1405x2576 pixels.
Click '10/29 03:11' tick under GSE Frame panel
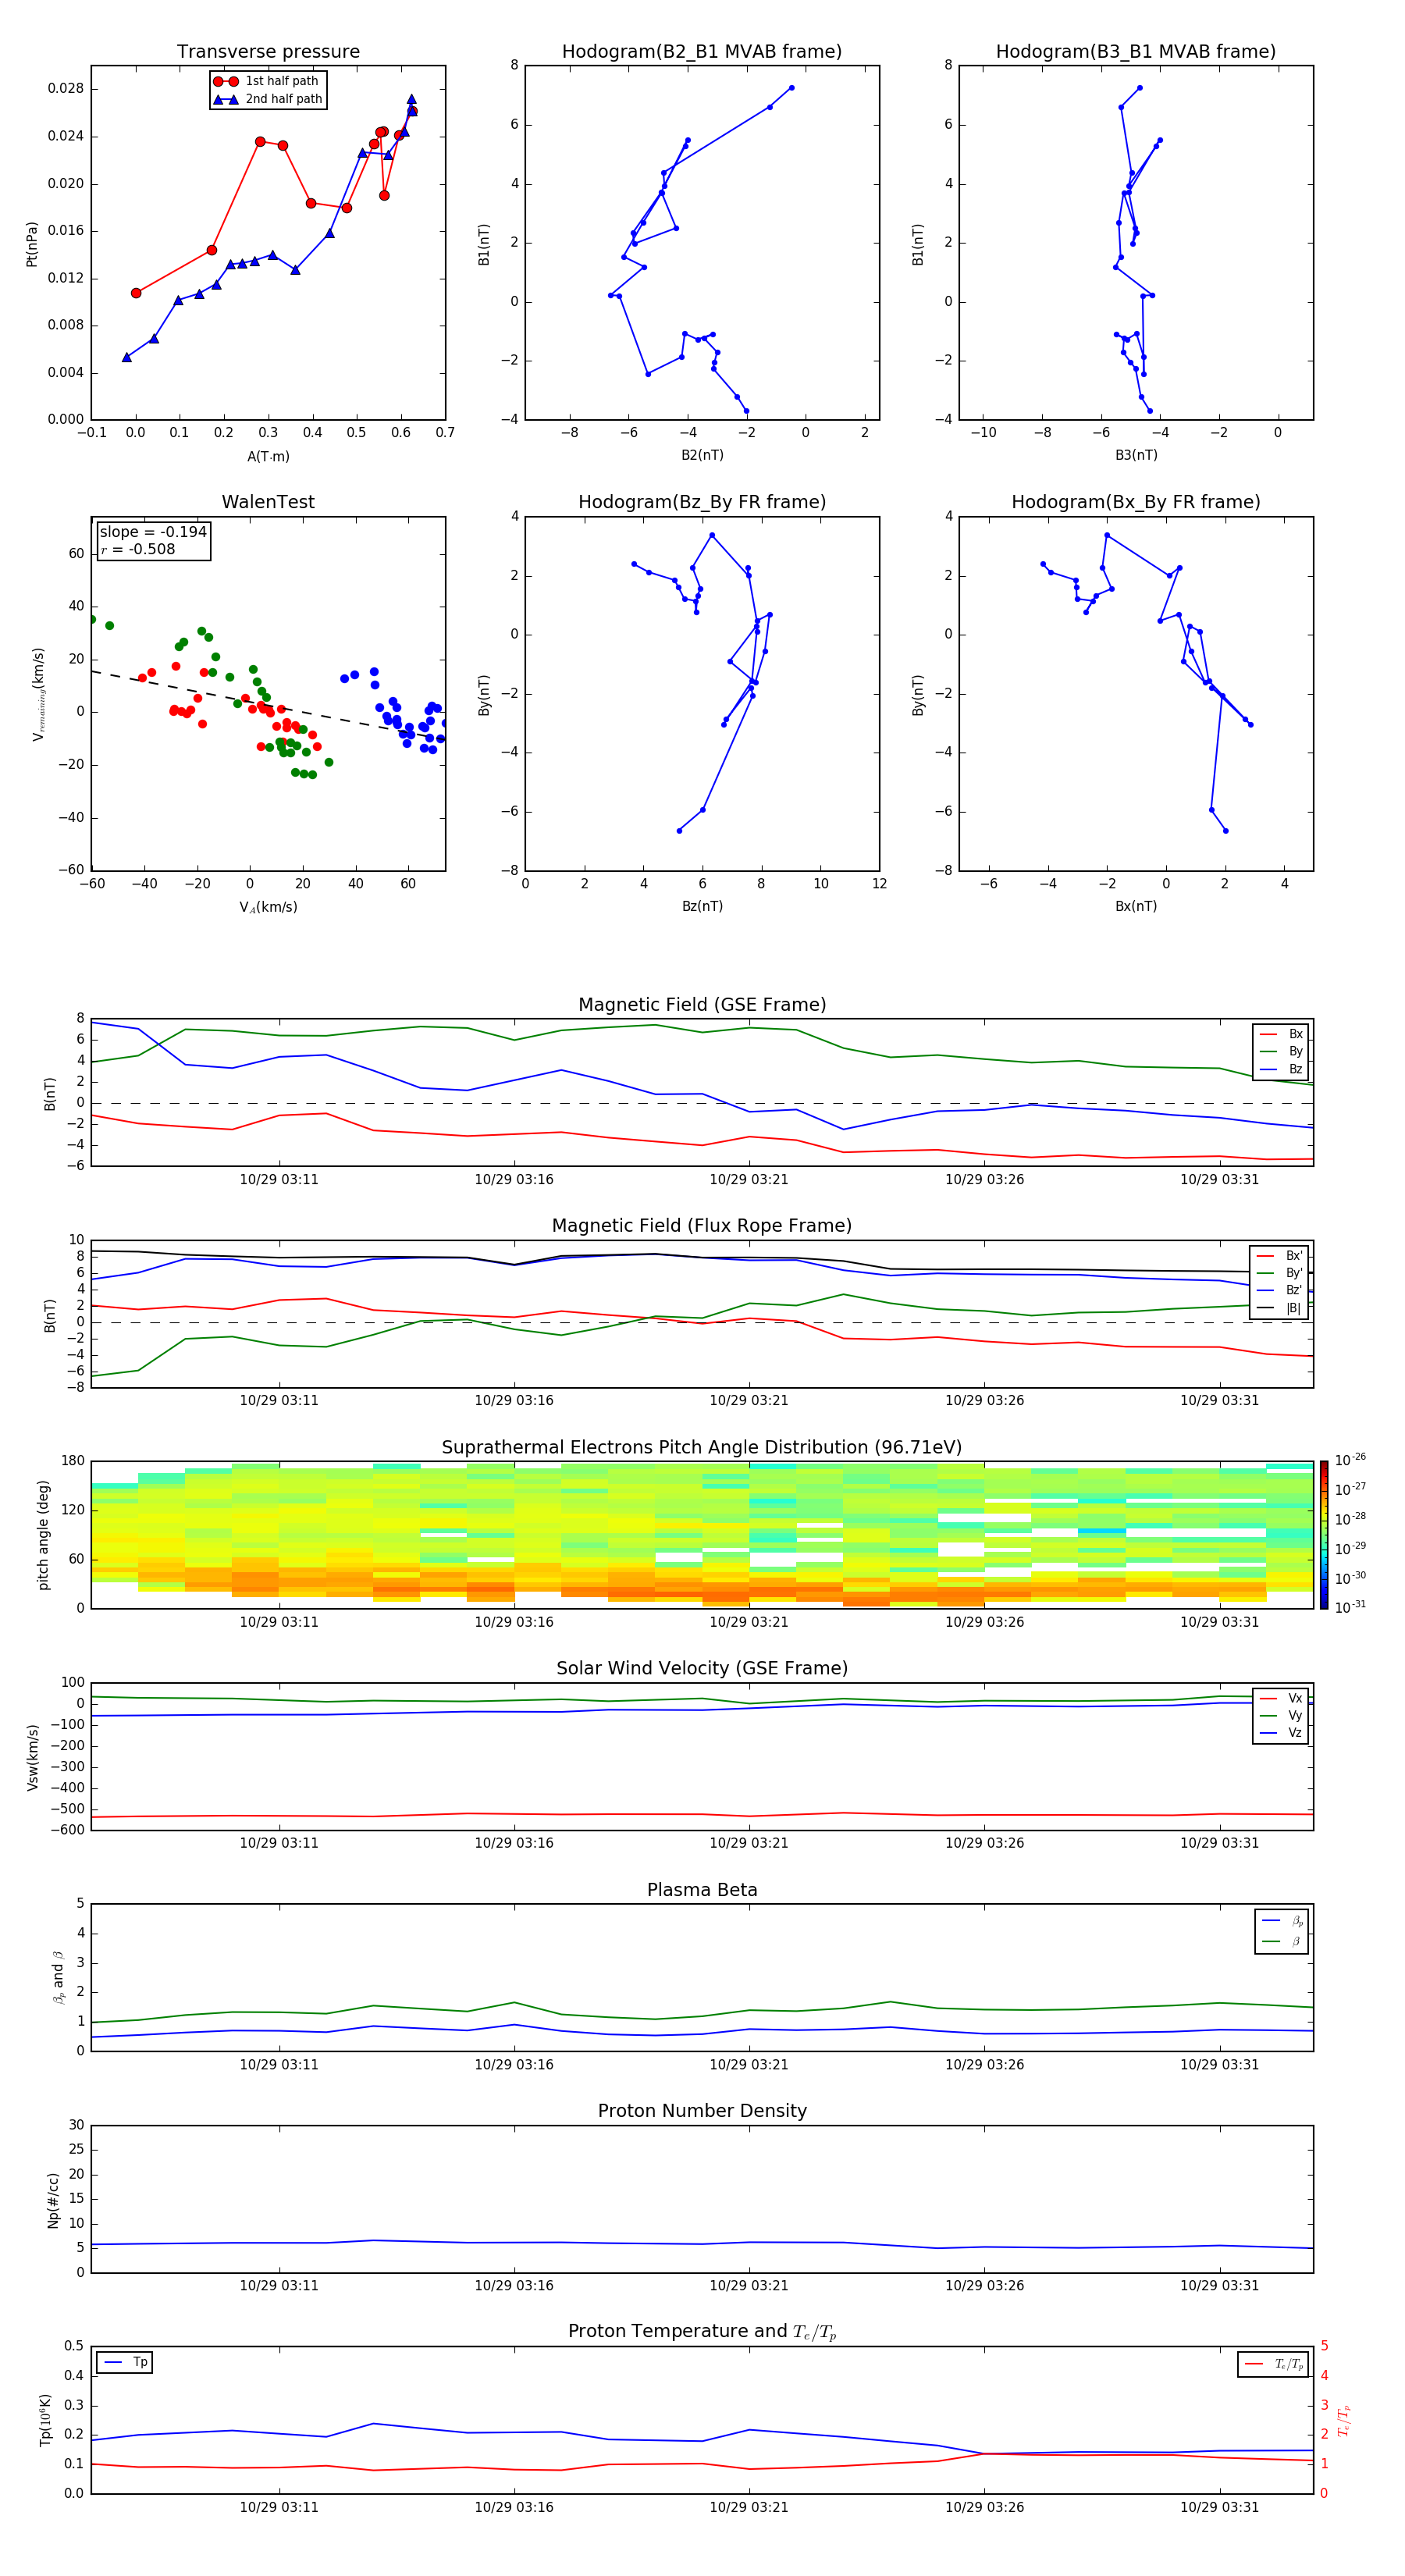(279, 1180)
